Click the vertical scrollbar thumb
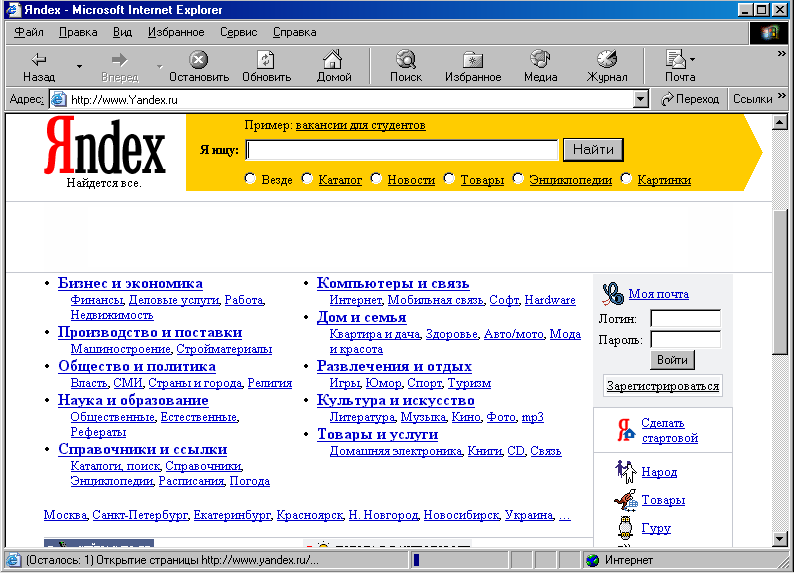Viewport: 794px width, 573px height. pyautogui.click(x=780, y=281)
